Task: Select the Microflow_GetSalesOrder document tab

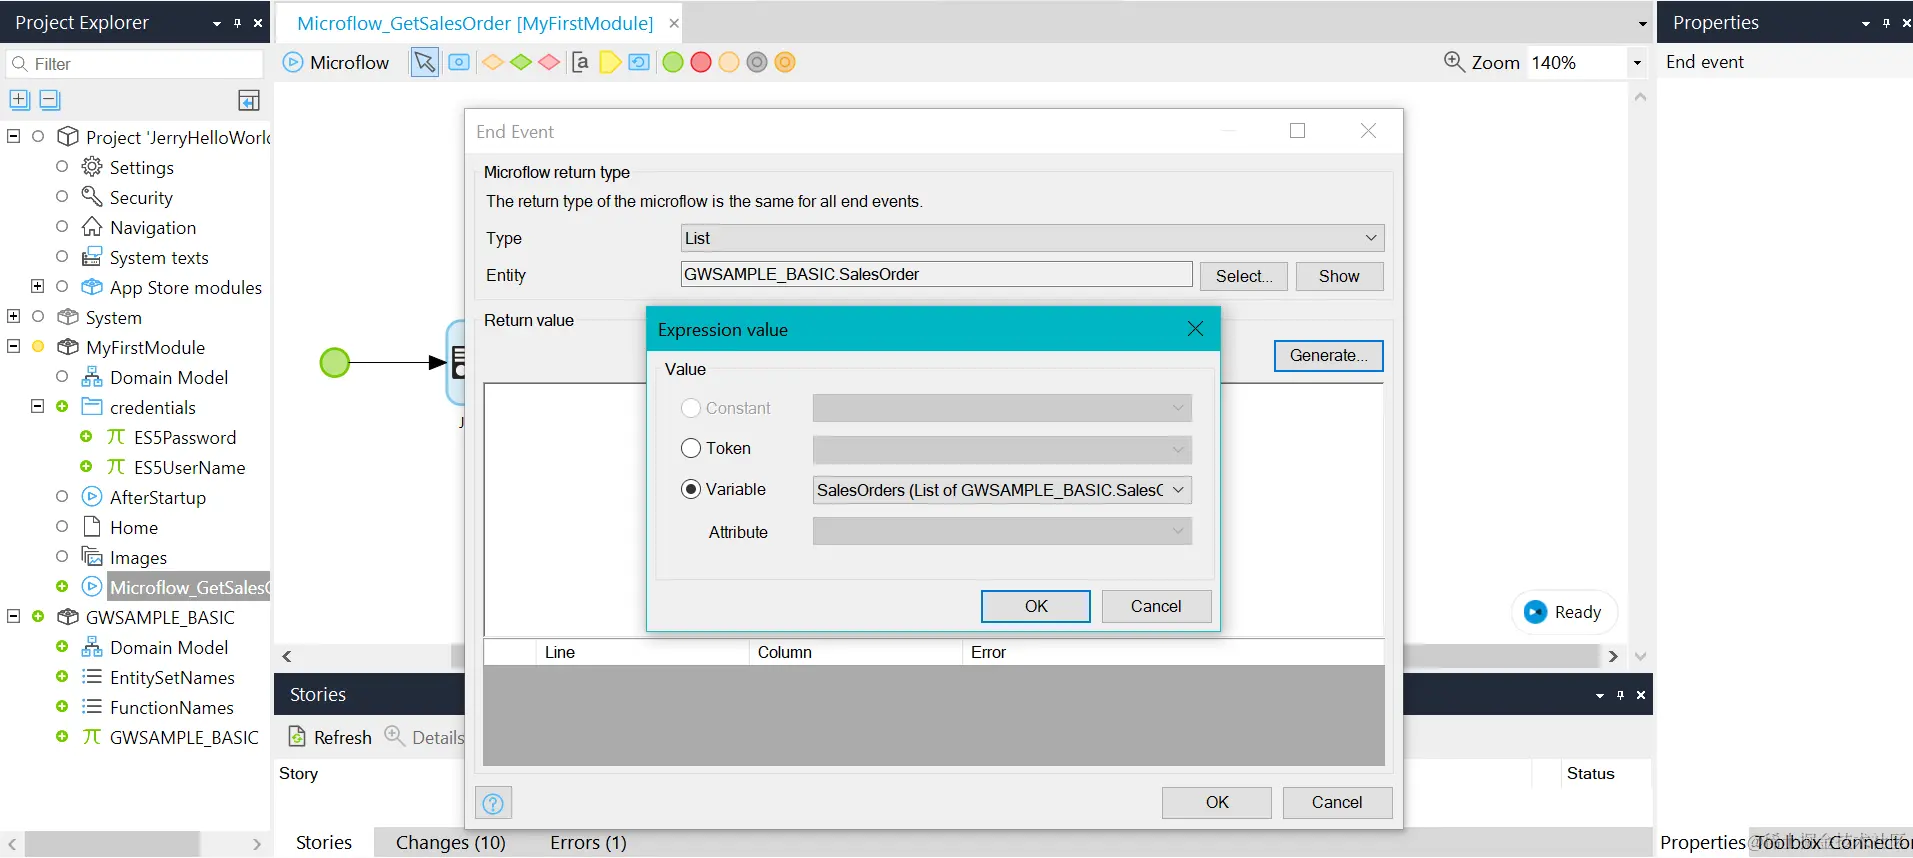Action: pos(475,23)
